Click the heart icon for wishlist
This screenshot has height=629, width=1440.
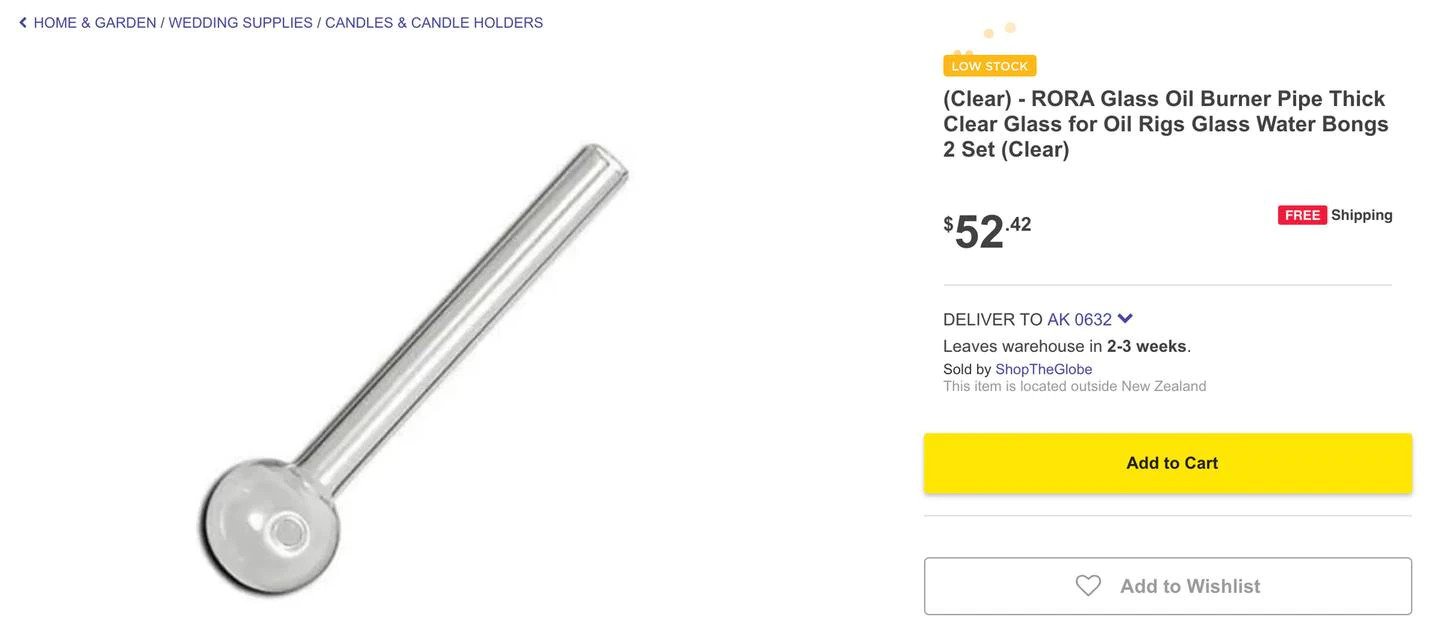pyautogui.click(x=1088, y=586)
